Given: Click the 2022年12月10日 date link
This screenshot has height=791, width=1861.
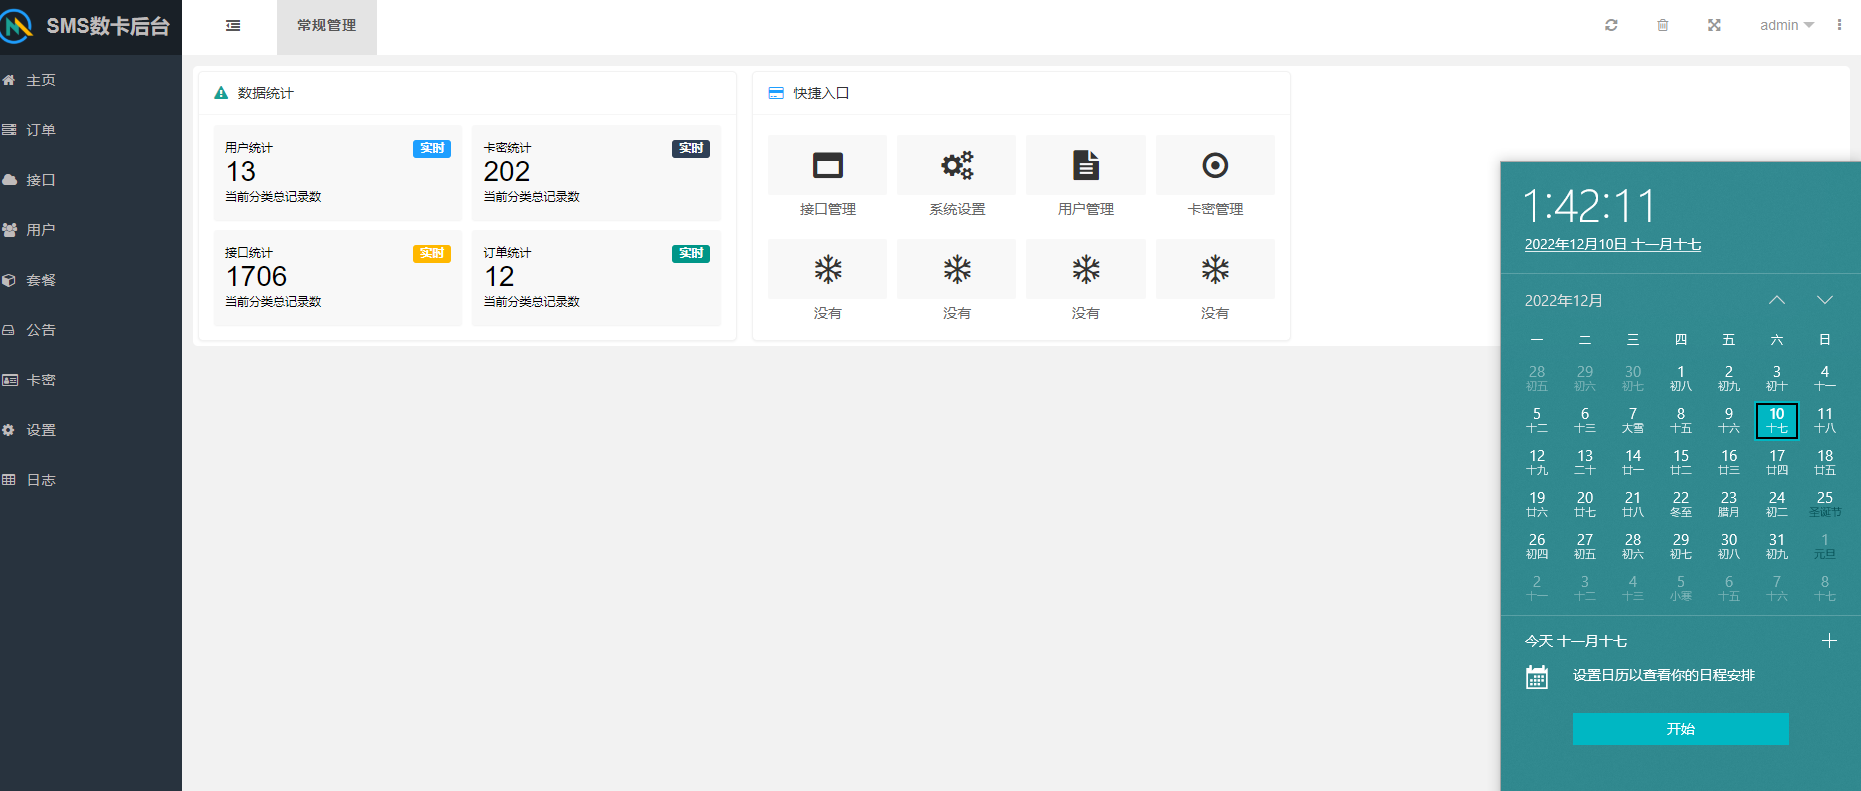Looking at the screenshot, I should pyautogui.click(x=1612, y=245).
